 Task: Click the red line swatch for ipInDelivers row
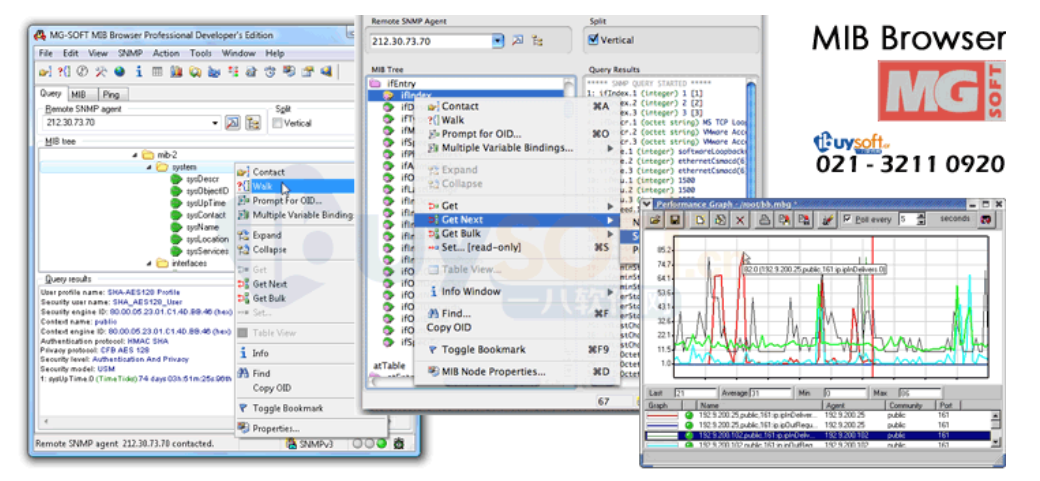[663, 415]
